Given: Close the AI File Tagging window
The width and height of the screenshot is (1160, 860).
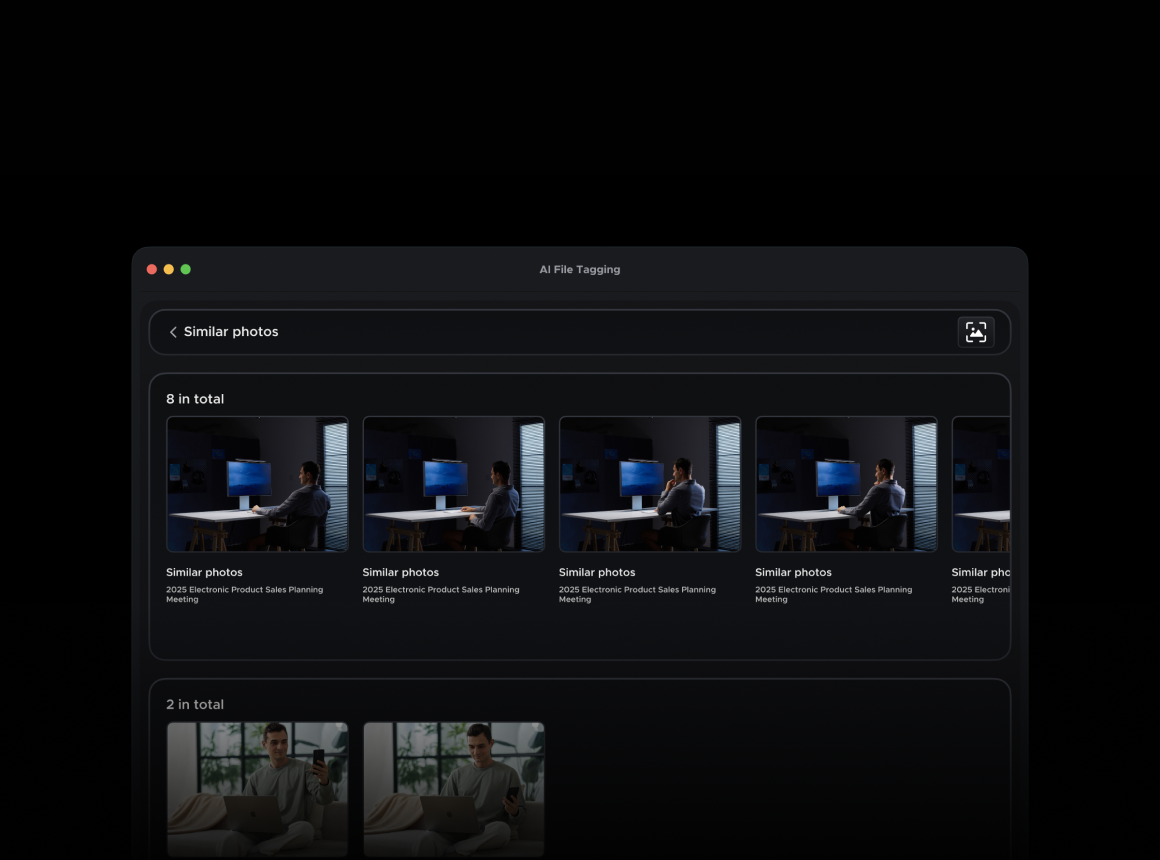Looking at the screenshot, I should (x=152, y=269).
